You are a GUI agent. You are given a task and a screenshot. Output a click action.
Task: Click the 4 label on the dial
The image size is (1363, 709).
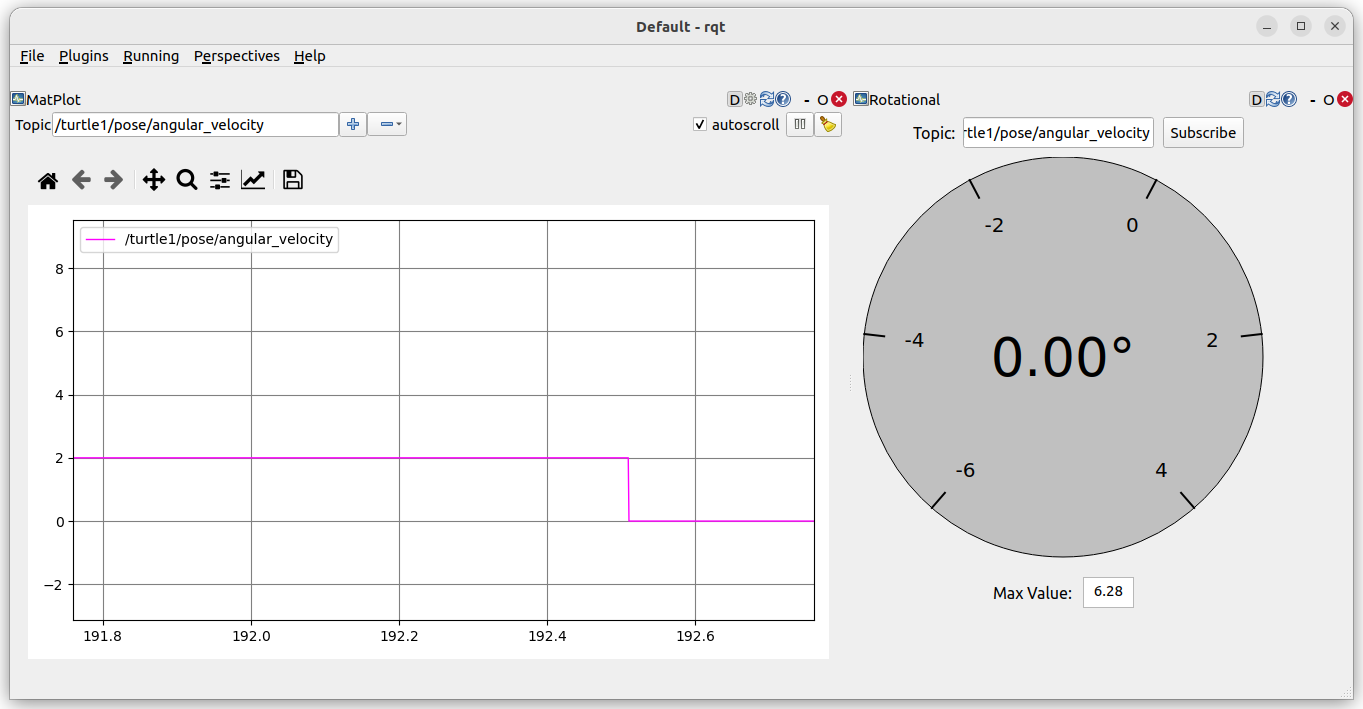(x=1161, y=470)
